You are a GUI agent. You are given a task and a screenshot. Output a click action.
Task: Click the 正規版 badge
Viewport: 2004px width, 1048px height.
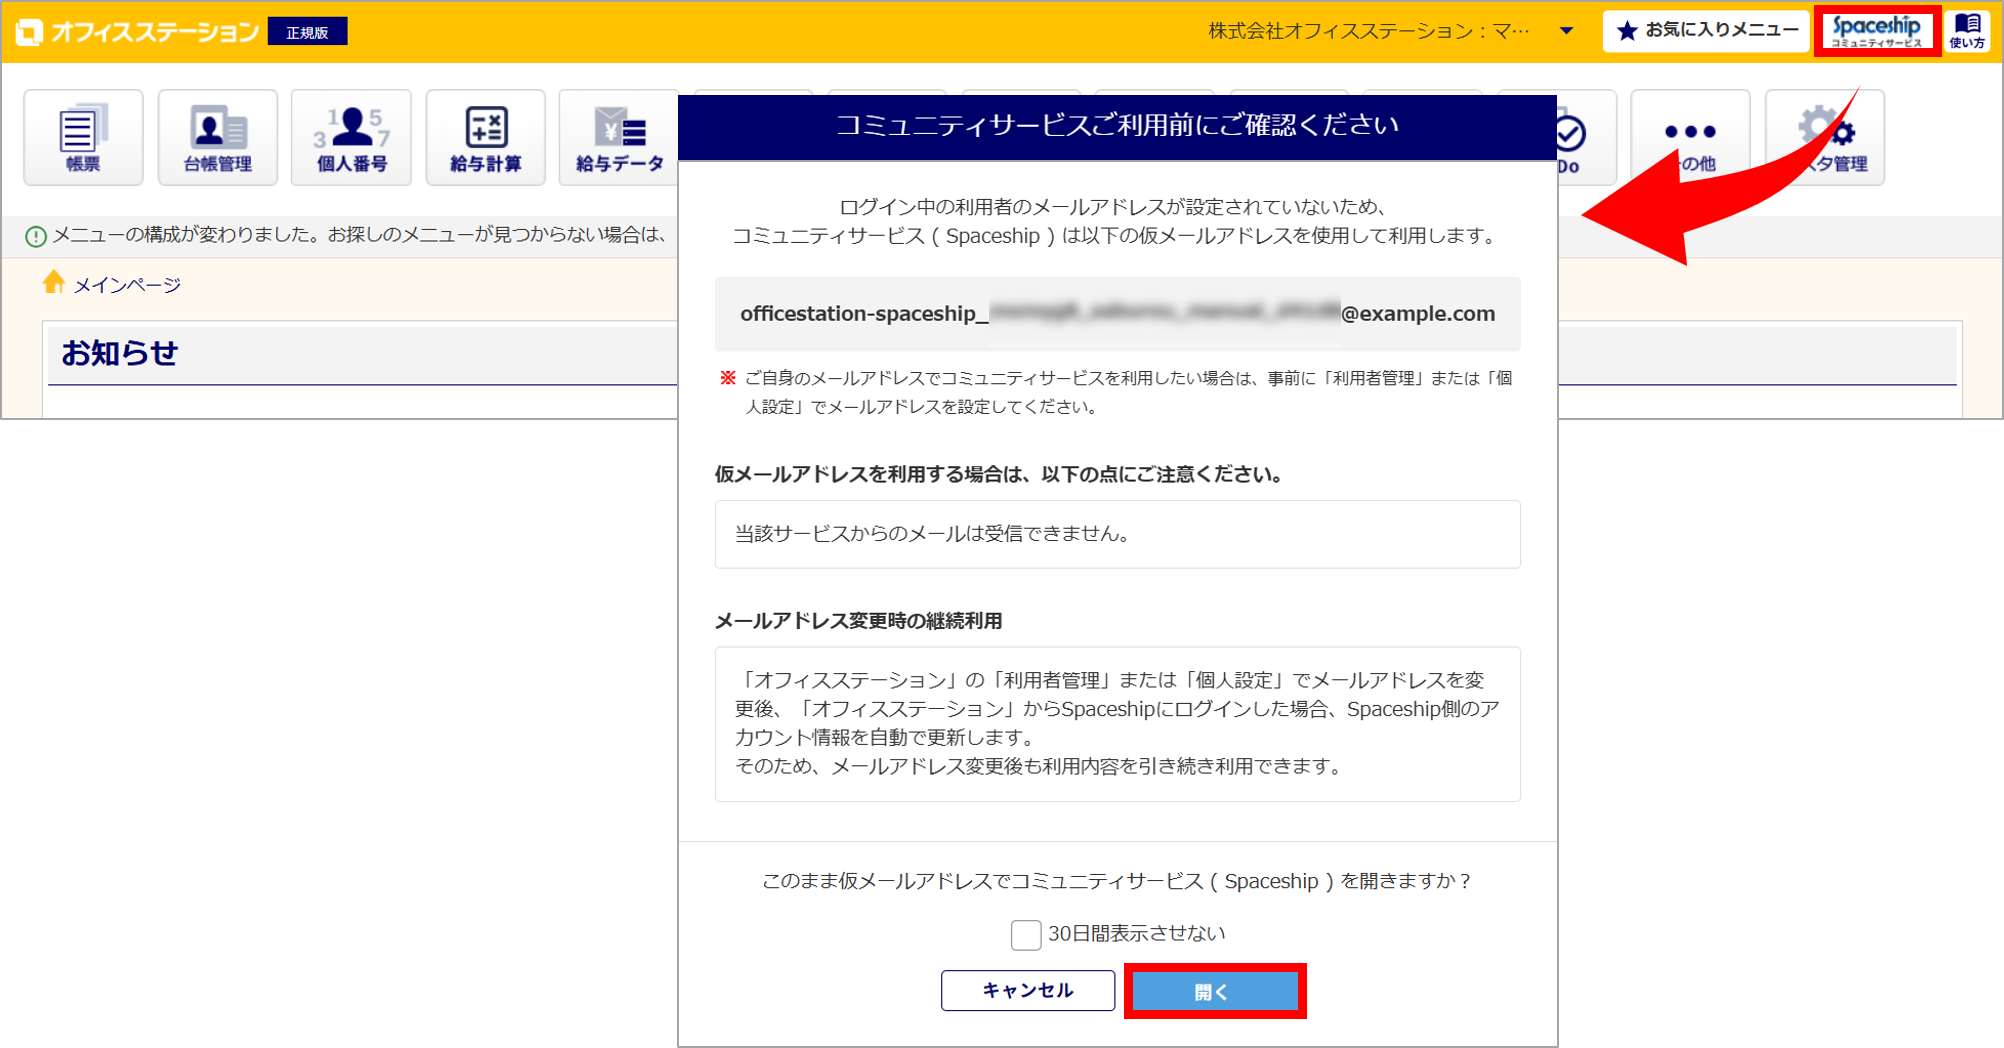coord(307,32)
